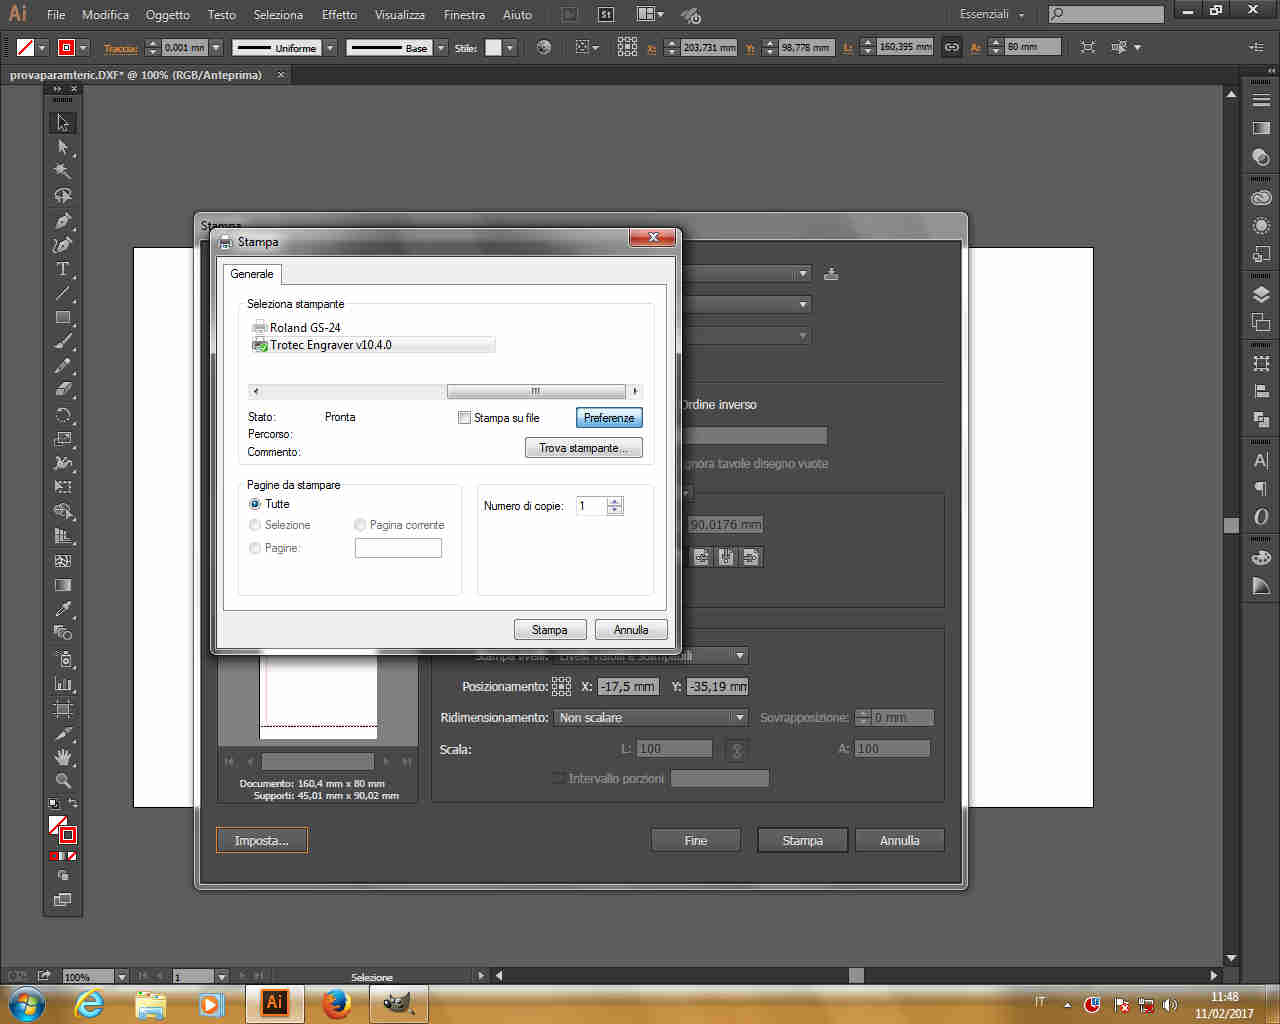This screenshot has height=1024, width=1280.
Task: Select the Eyedropper tool
Action: 62,609
